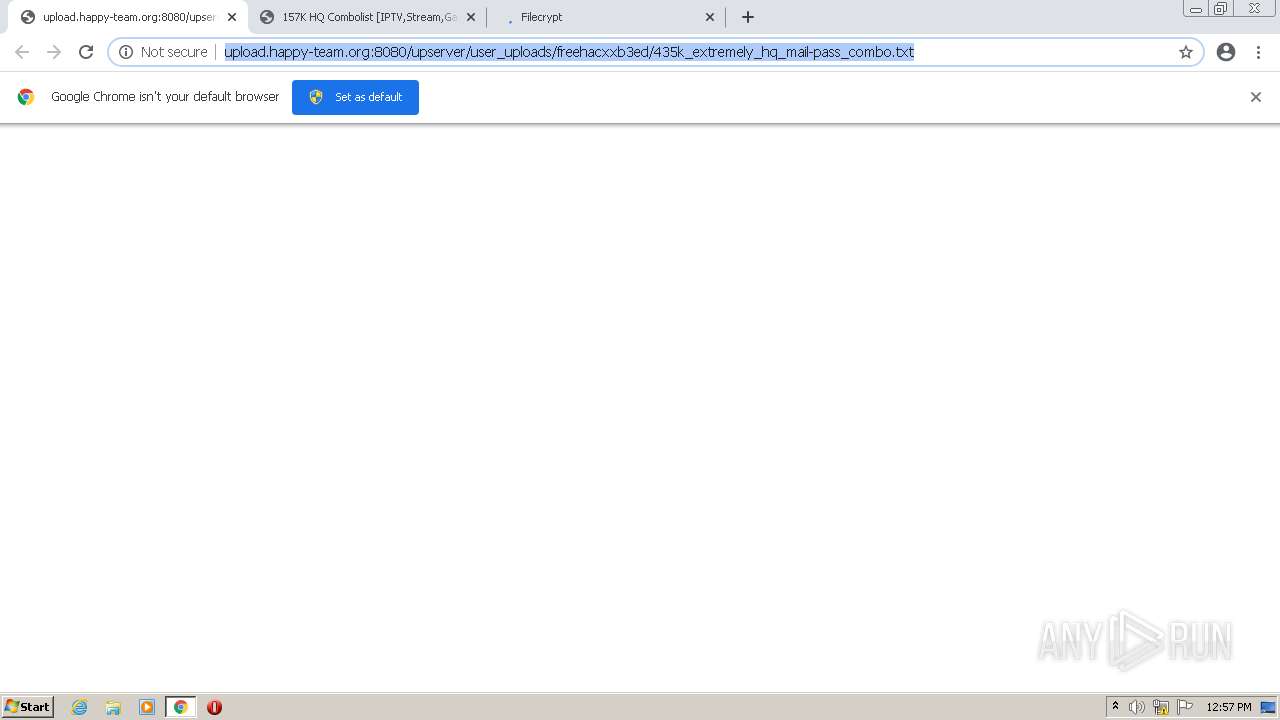Click Not secure label in address bar

pyautogui.click(x=174, y=52)
